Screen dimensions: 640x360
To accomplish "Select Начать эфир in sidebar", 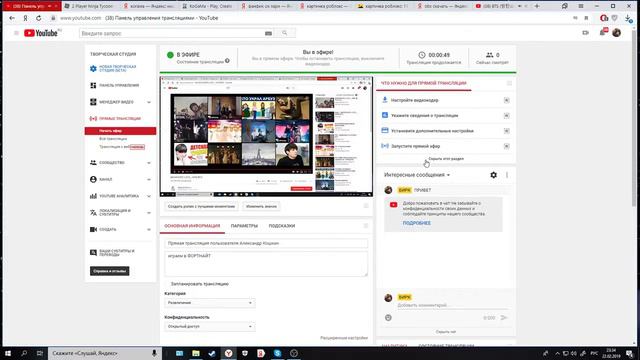I will tap(120, 131).
